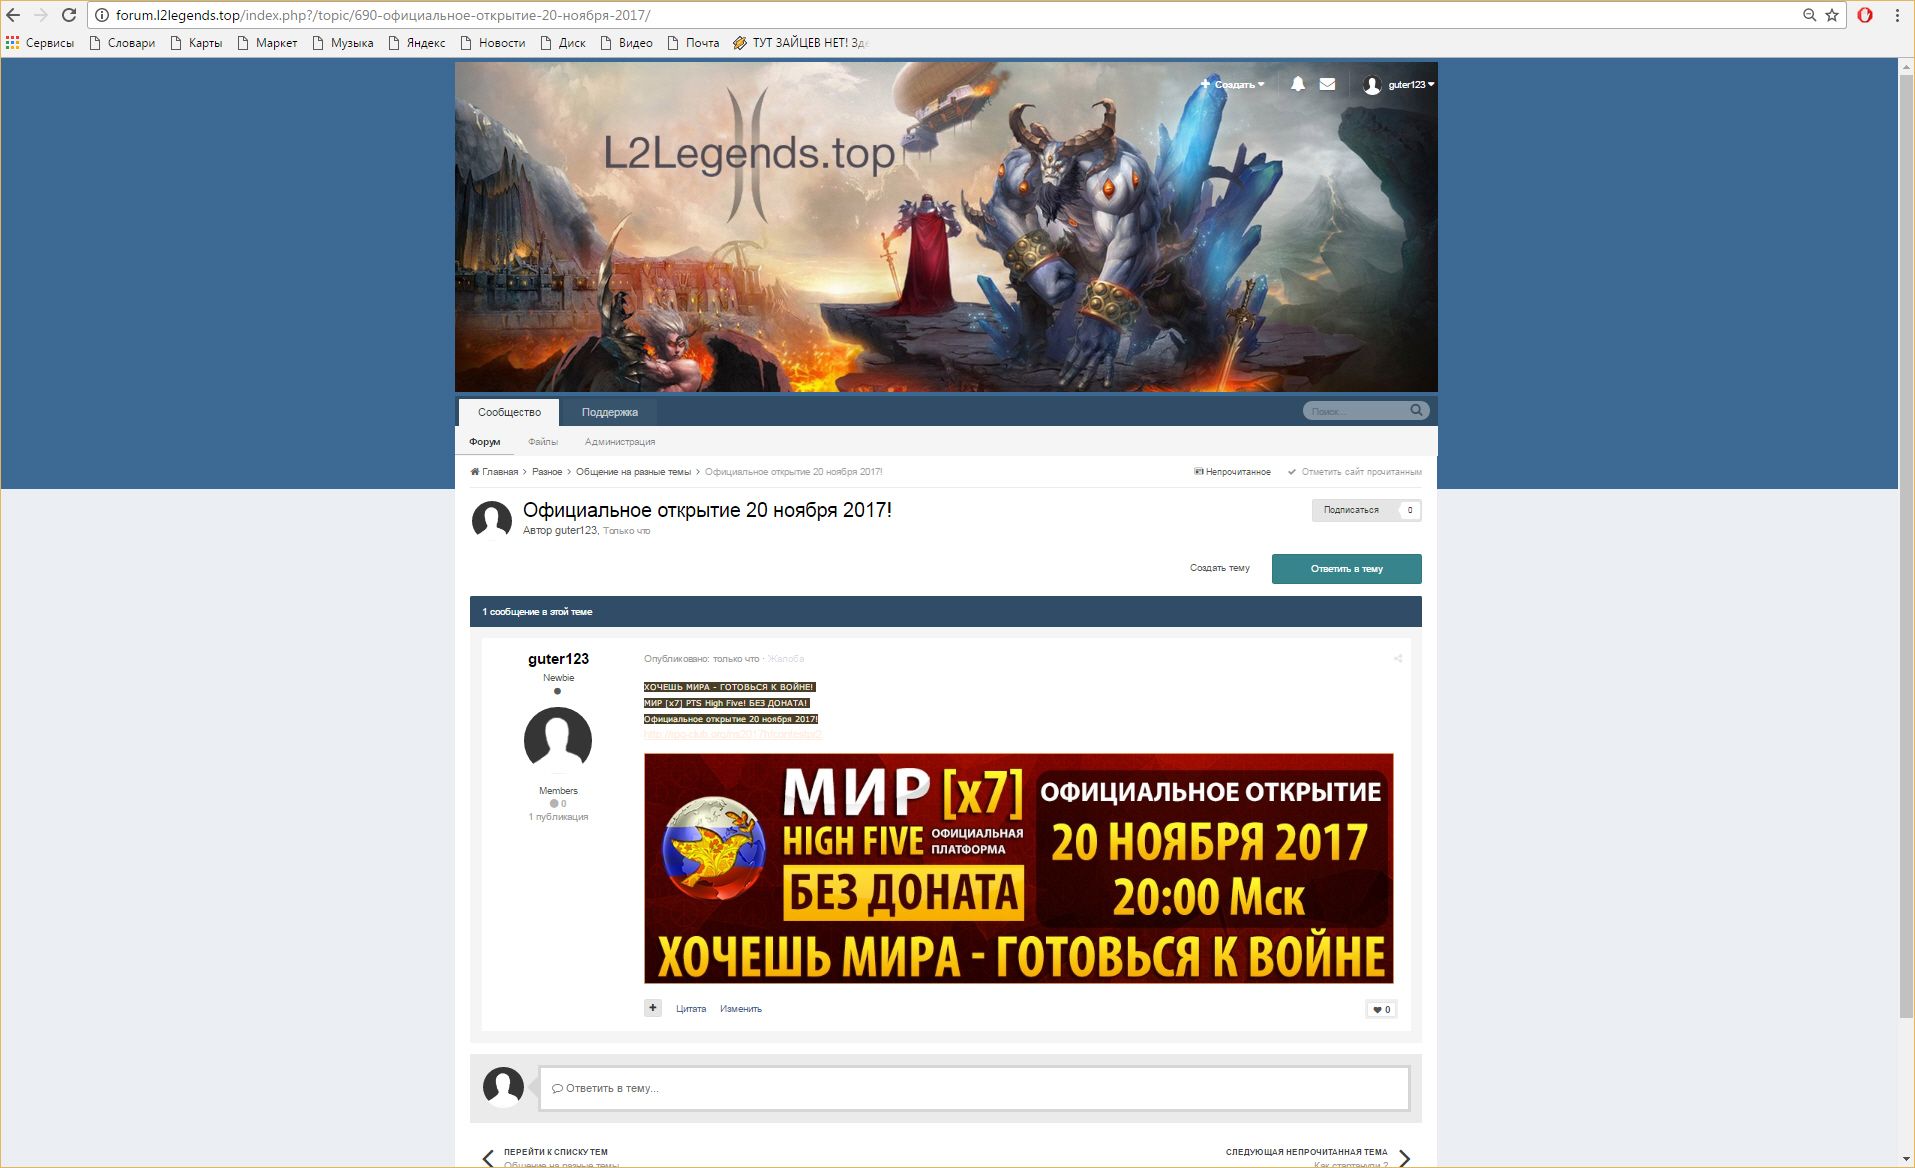
Task: Open the Диск bookmark
Action: pyautogui.click(x=562, y=43)
